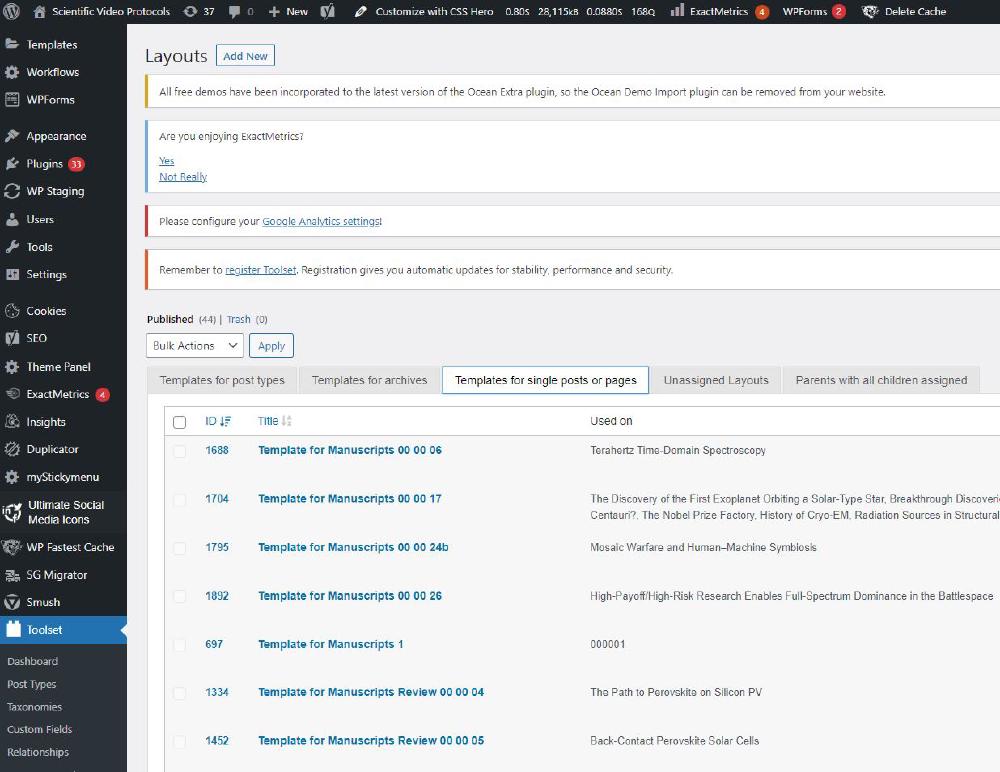Switch to Templates for archives tab
Screen dimensions: 1000x772
(369, 380)
